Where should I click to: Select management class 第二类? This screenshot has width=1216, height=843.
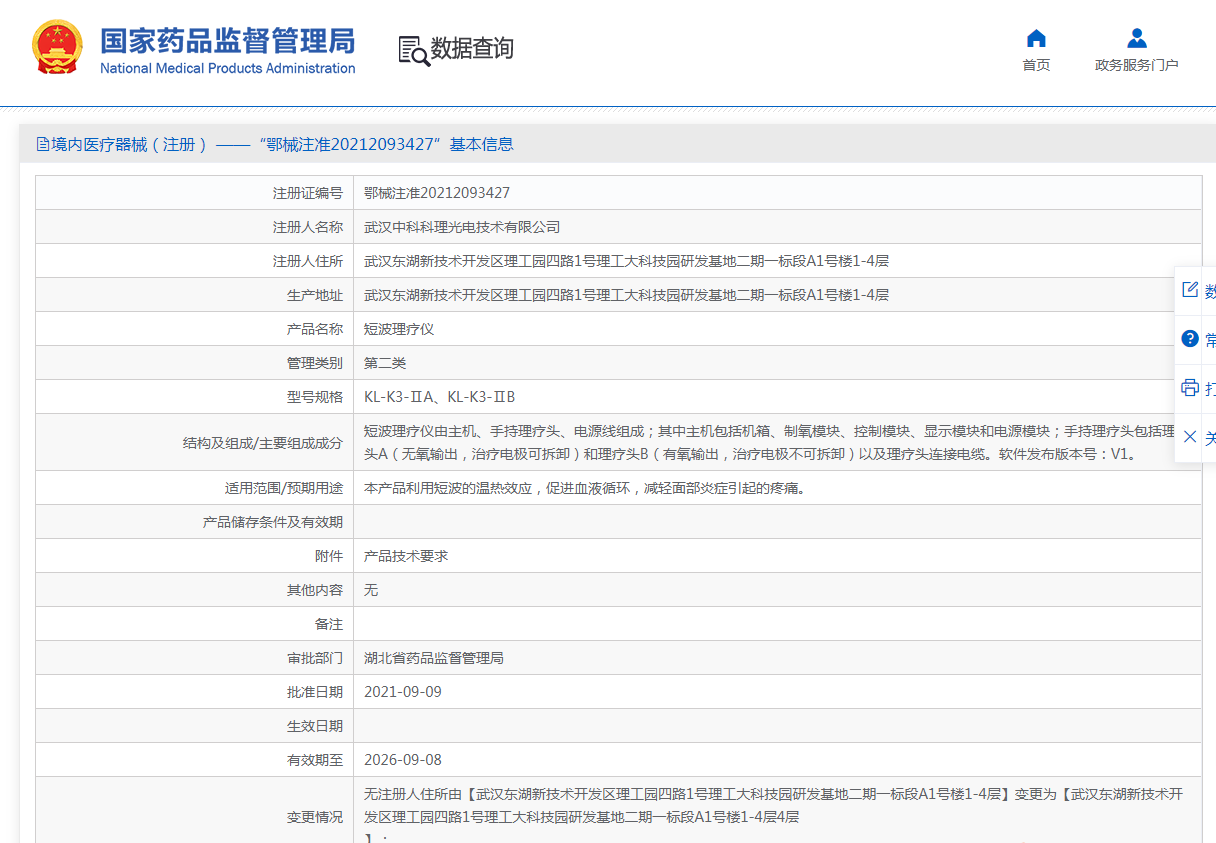click(x=385, y=363)
